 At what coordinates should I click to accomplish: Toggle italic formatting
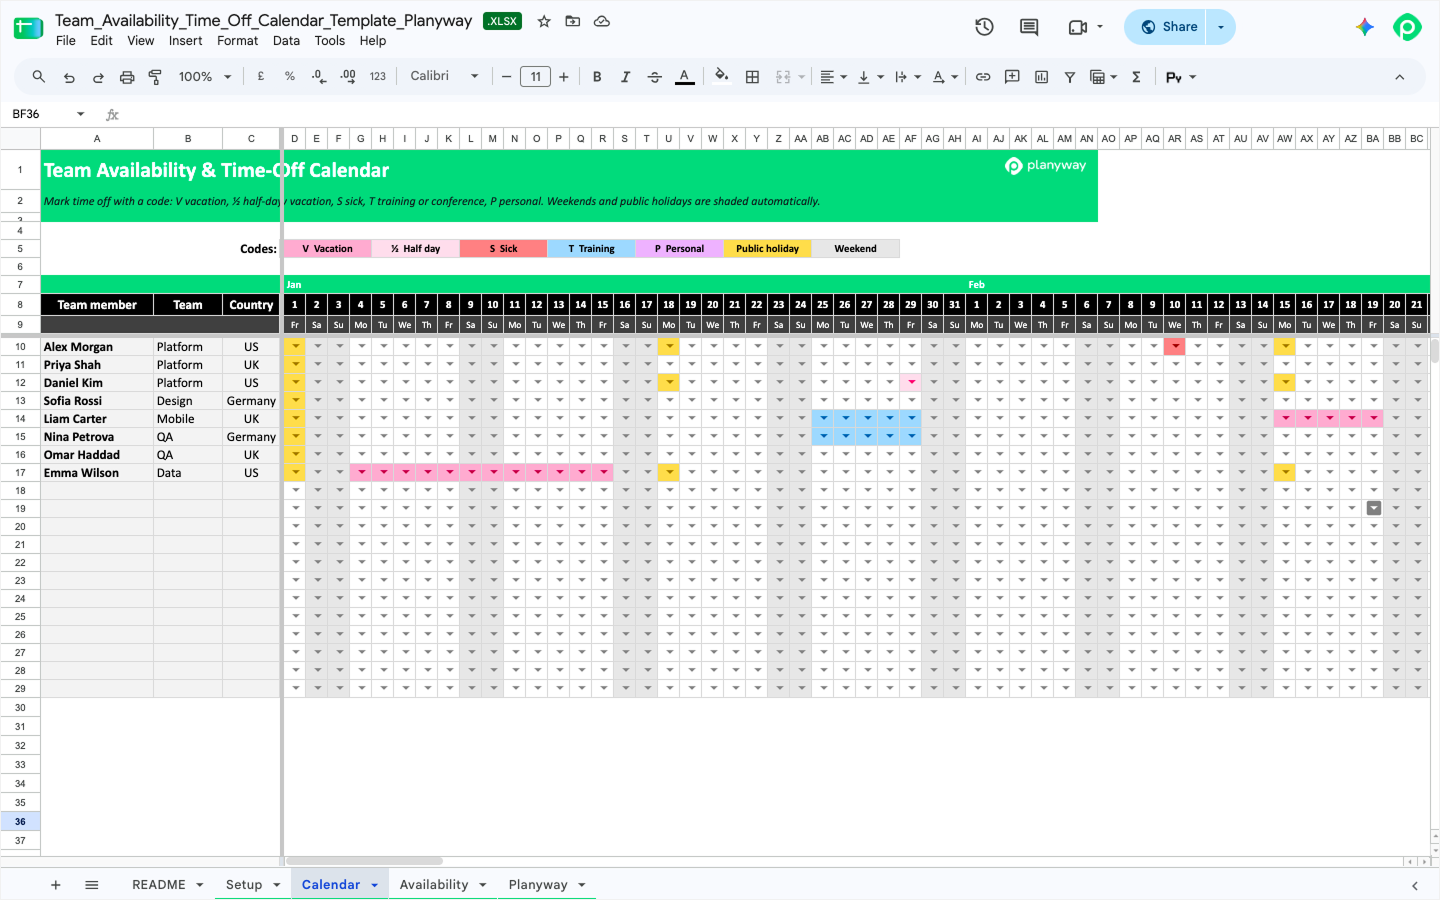(626, 77)
